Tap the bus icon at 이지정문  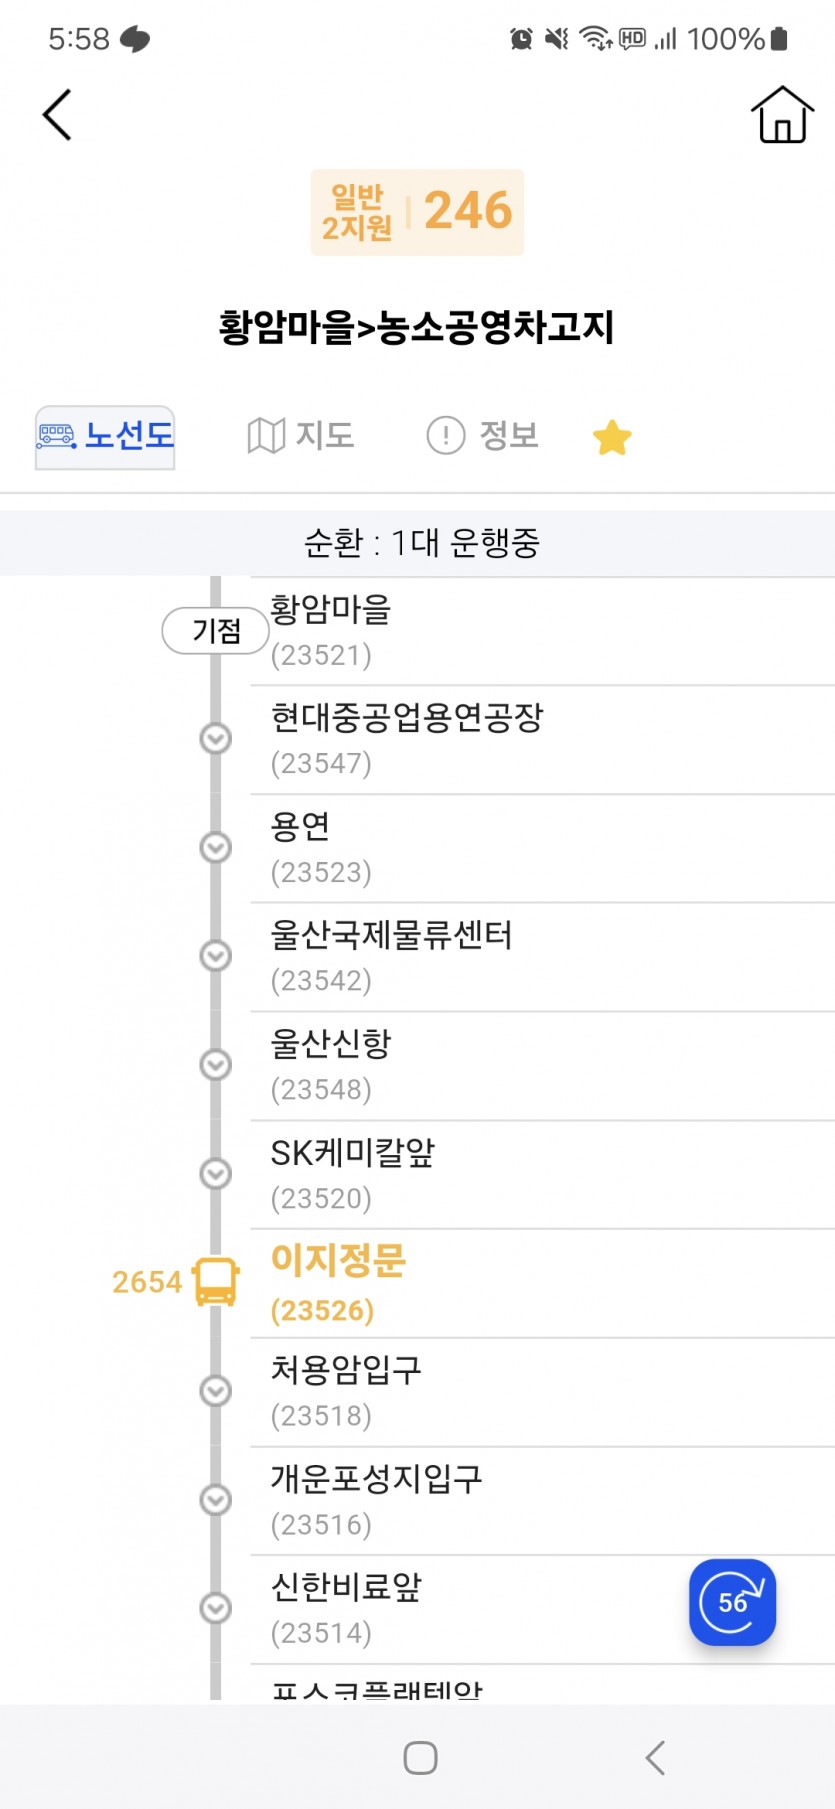coord(216,1282)
